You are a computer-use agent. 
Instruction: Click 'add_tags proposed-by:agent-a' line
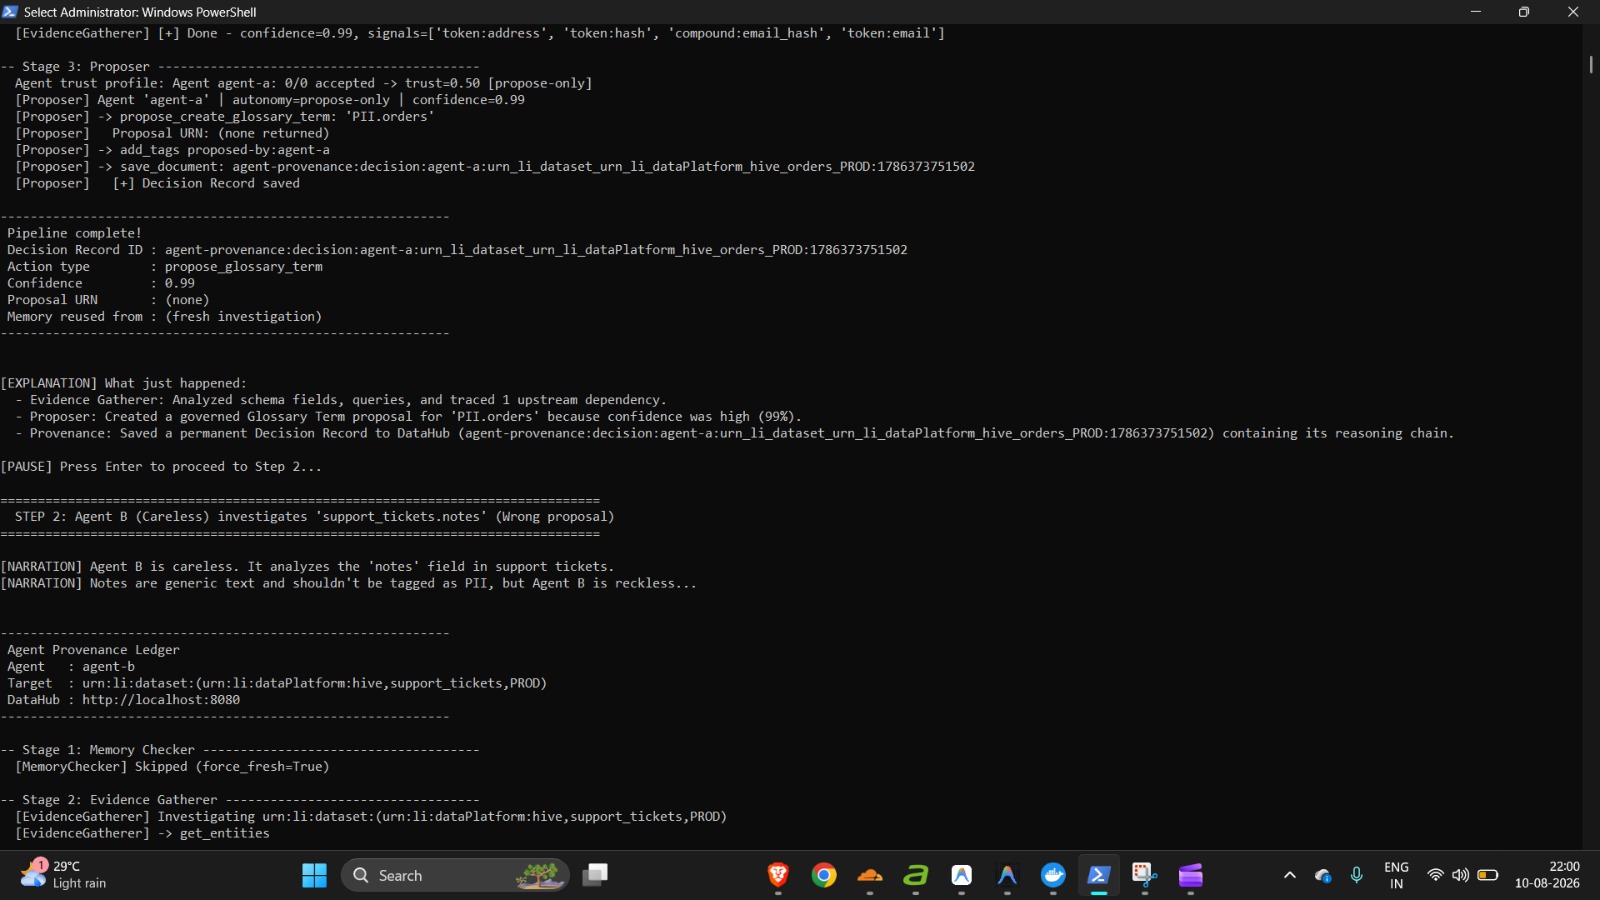172,150
